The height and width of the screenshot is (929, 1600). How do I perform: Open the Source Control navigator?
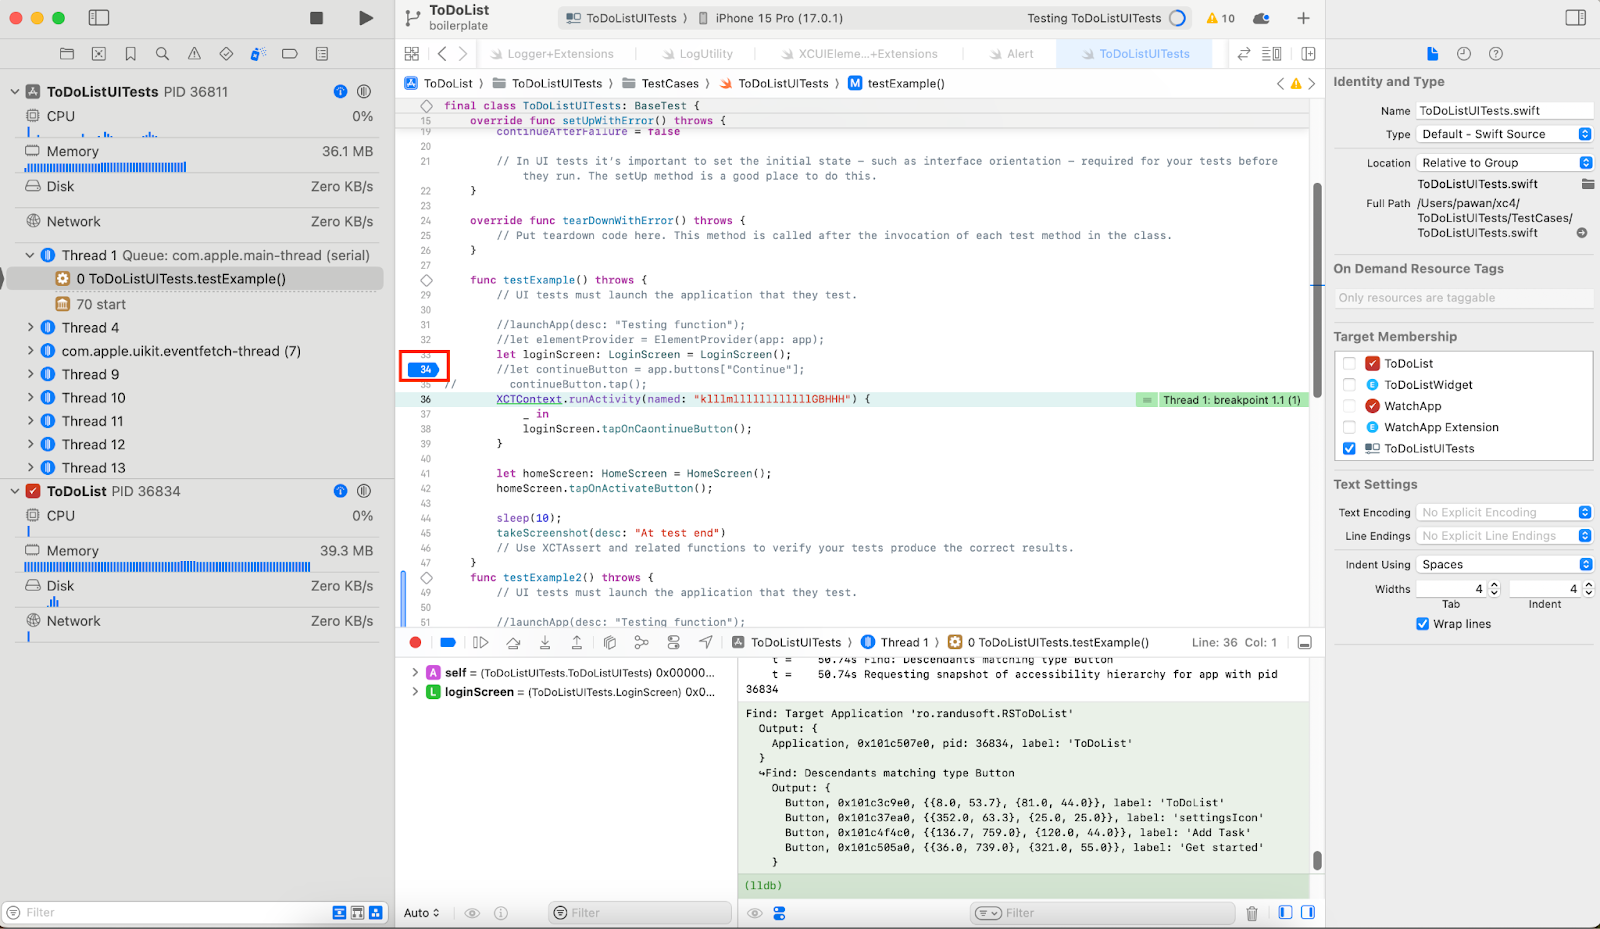click(x=99, y=54)
